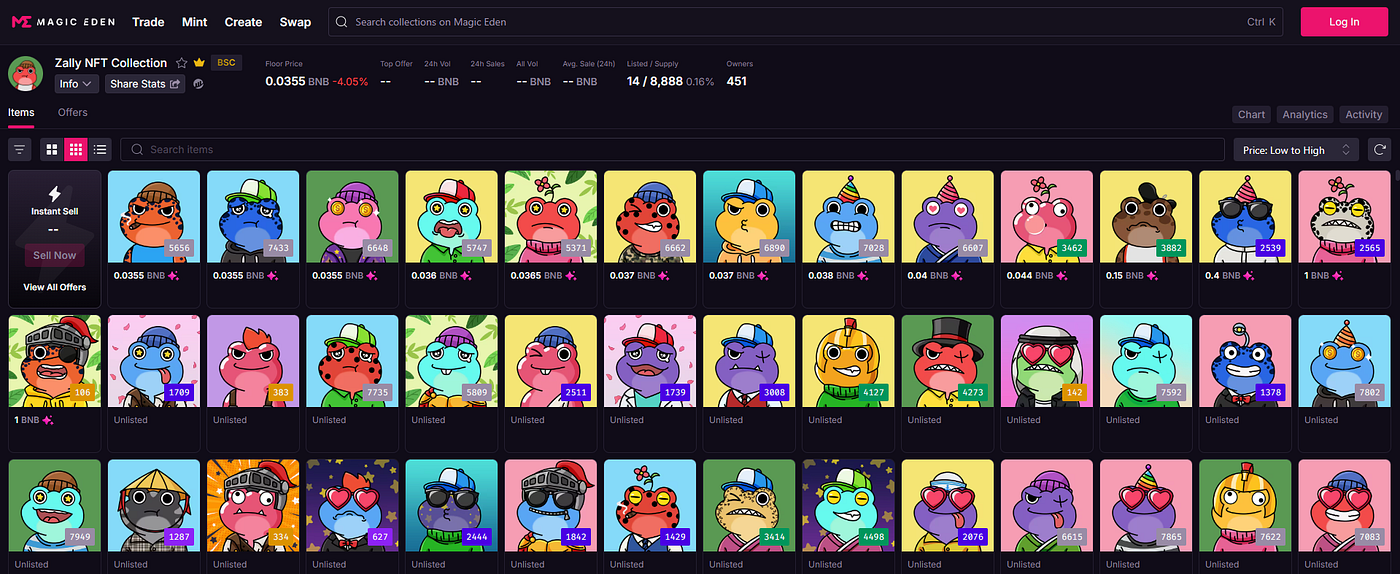The width and height of the screenshot is (1400, 574).
Task: Switch to list view
Action: (x=100, y=150)
